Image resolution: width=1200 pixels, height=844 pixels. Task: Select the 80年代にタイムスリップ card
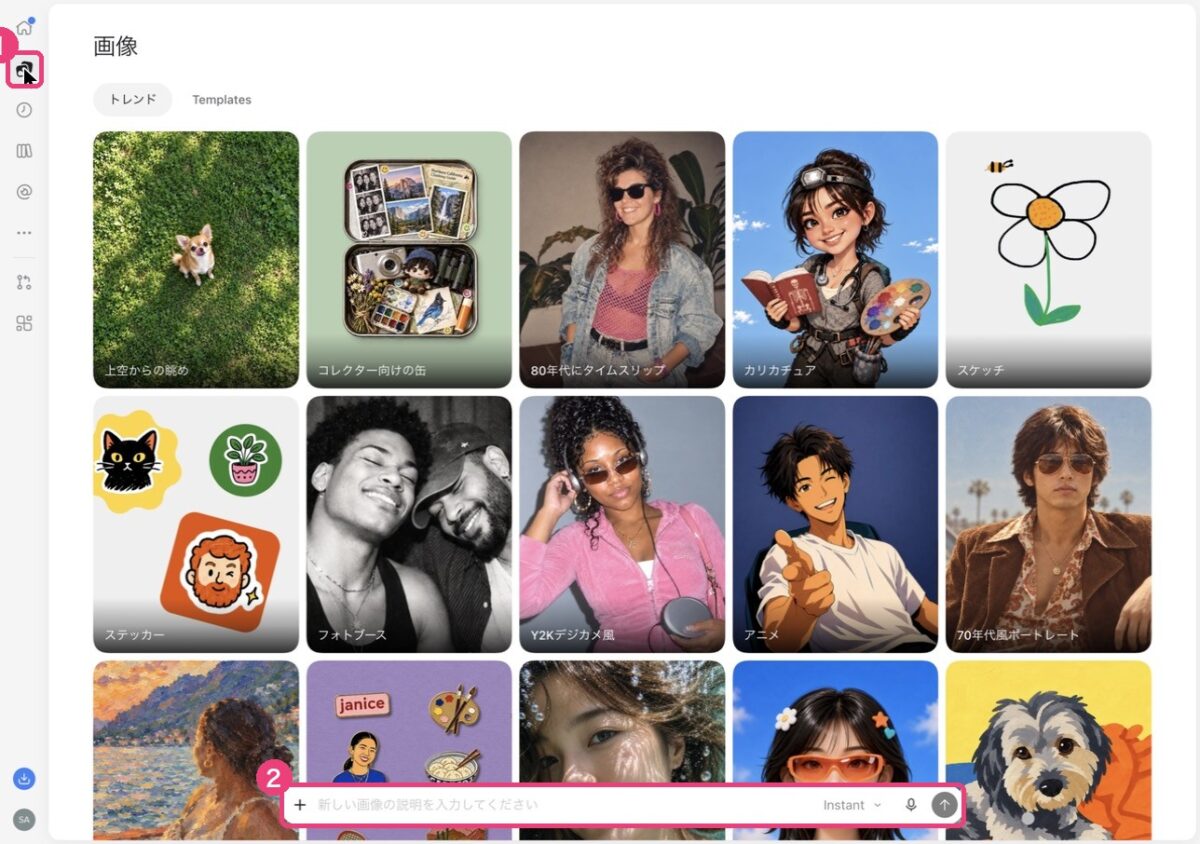[622, 260]
